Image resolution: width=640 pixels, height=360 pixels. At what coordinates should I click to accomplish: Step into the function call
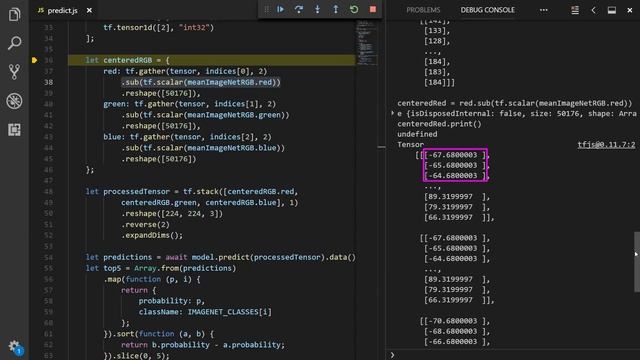(317, 9)
